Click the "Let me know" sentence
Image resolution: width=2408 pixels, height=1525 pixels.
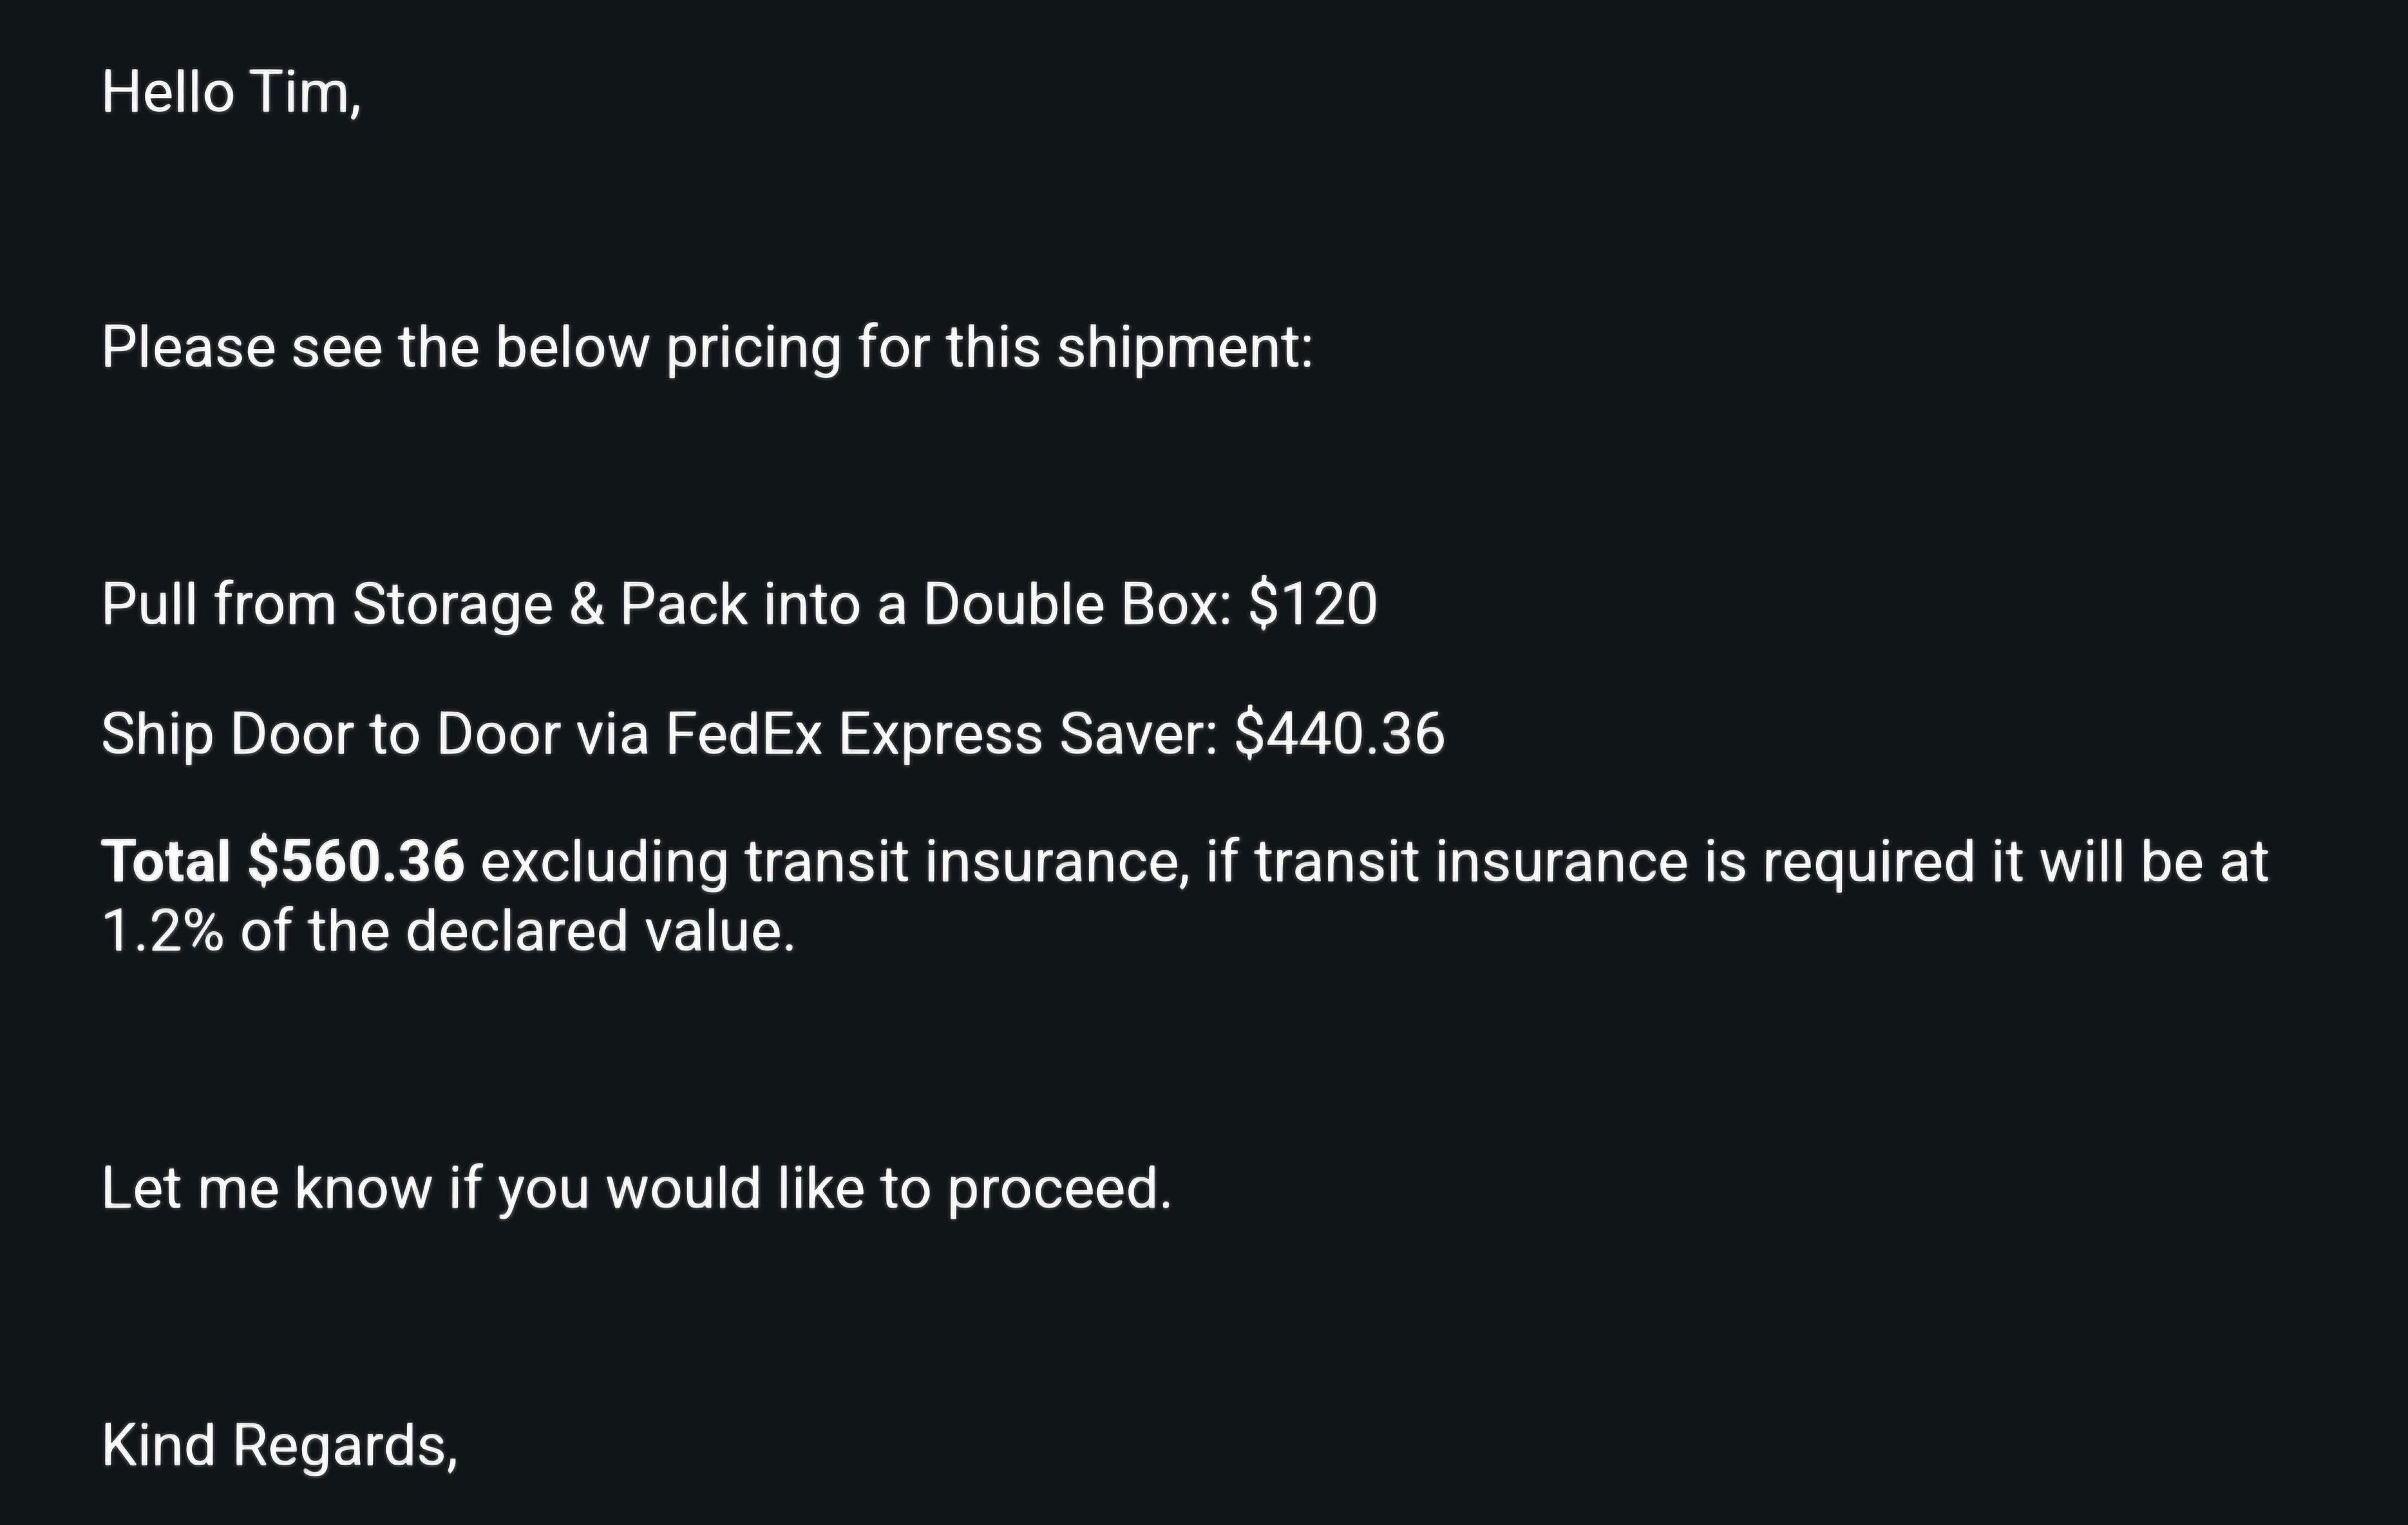pyautogui.click(x=636, y=1189)
